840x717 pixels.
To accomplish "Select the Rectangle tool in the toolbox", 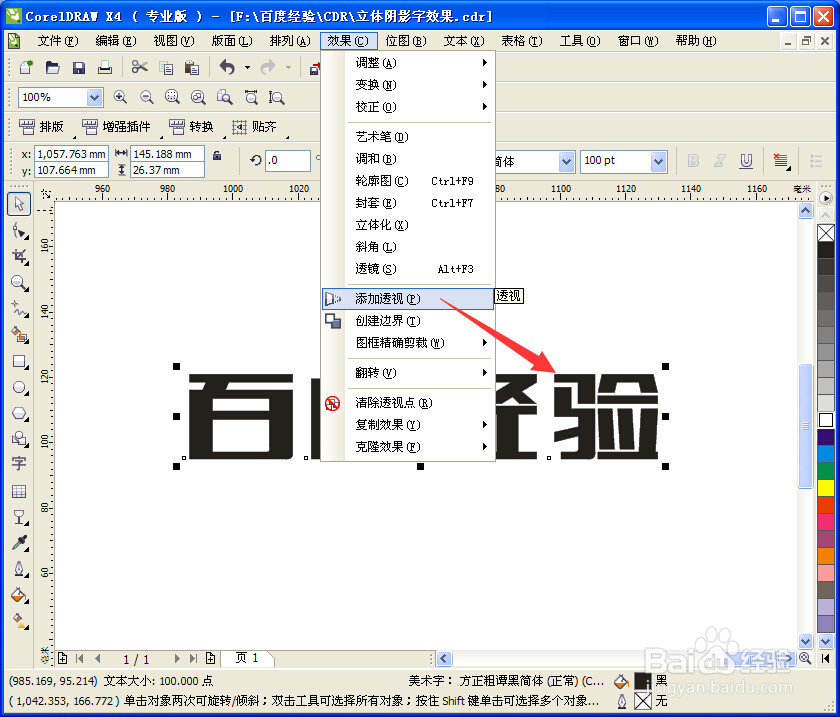I will tap(19, 362).
